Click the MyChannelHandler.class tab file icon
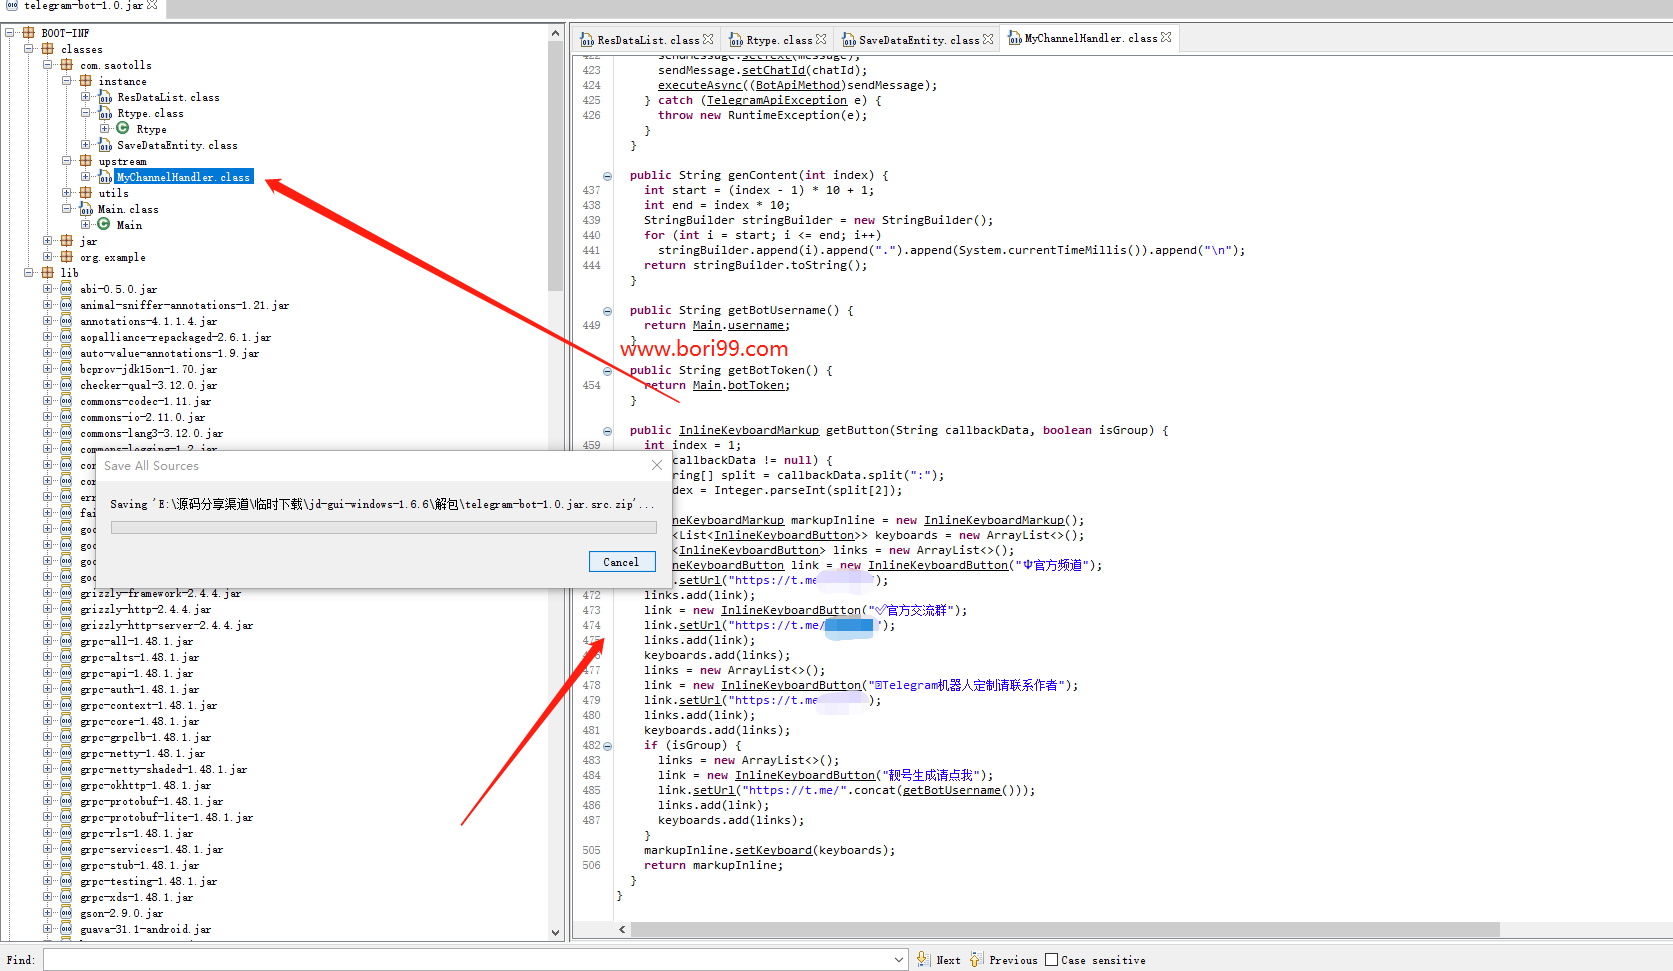 (x=1015, y=38)
